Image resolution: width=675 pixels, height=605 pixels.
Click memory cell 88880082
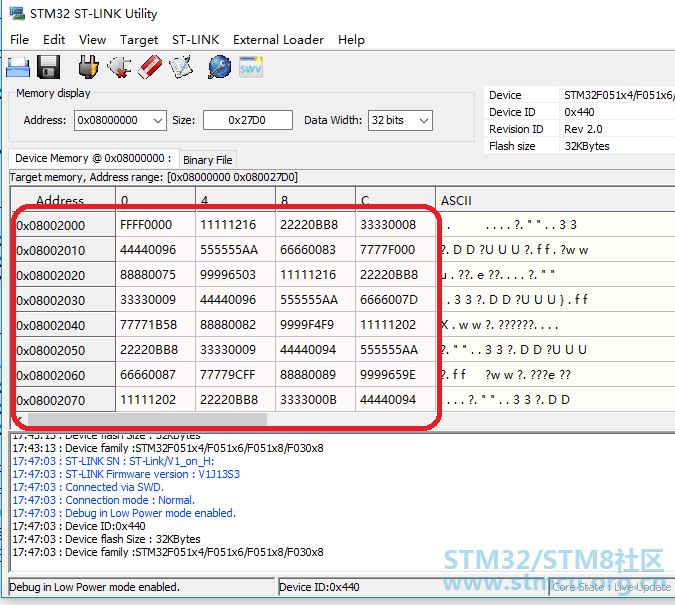tap(235, 325)
